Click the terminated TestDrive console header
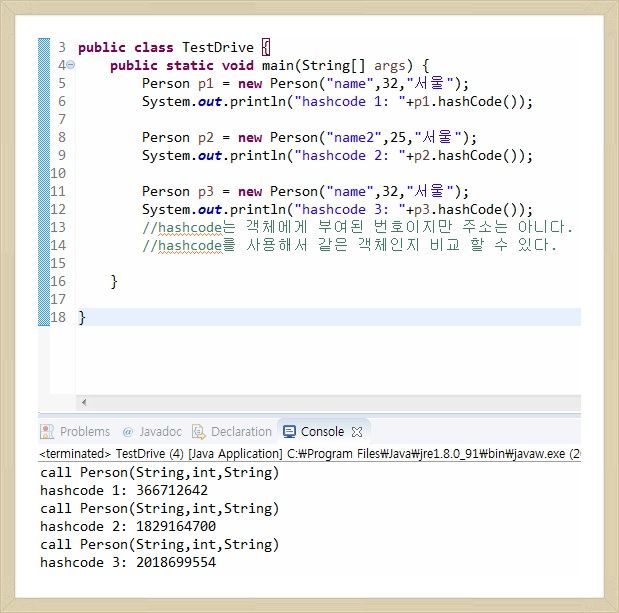 (x=310, y=454)
